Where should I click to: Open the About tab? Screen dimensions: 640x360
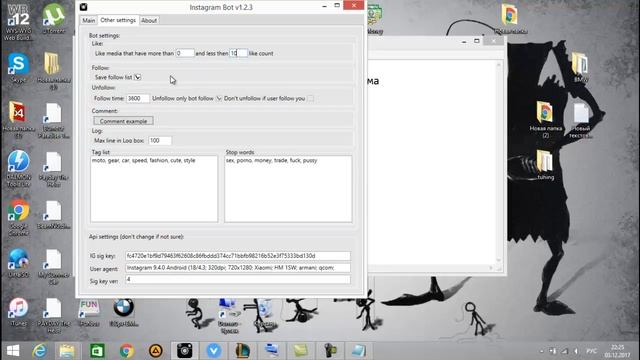pos(149,20)
